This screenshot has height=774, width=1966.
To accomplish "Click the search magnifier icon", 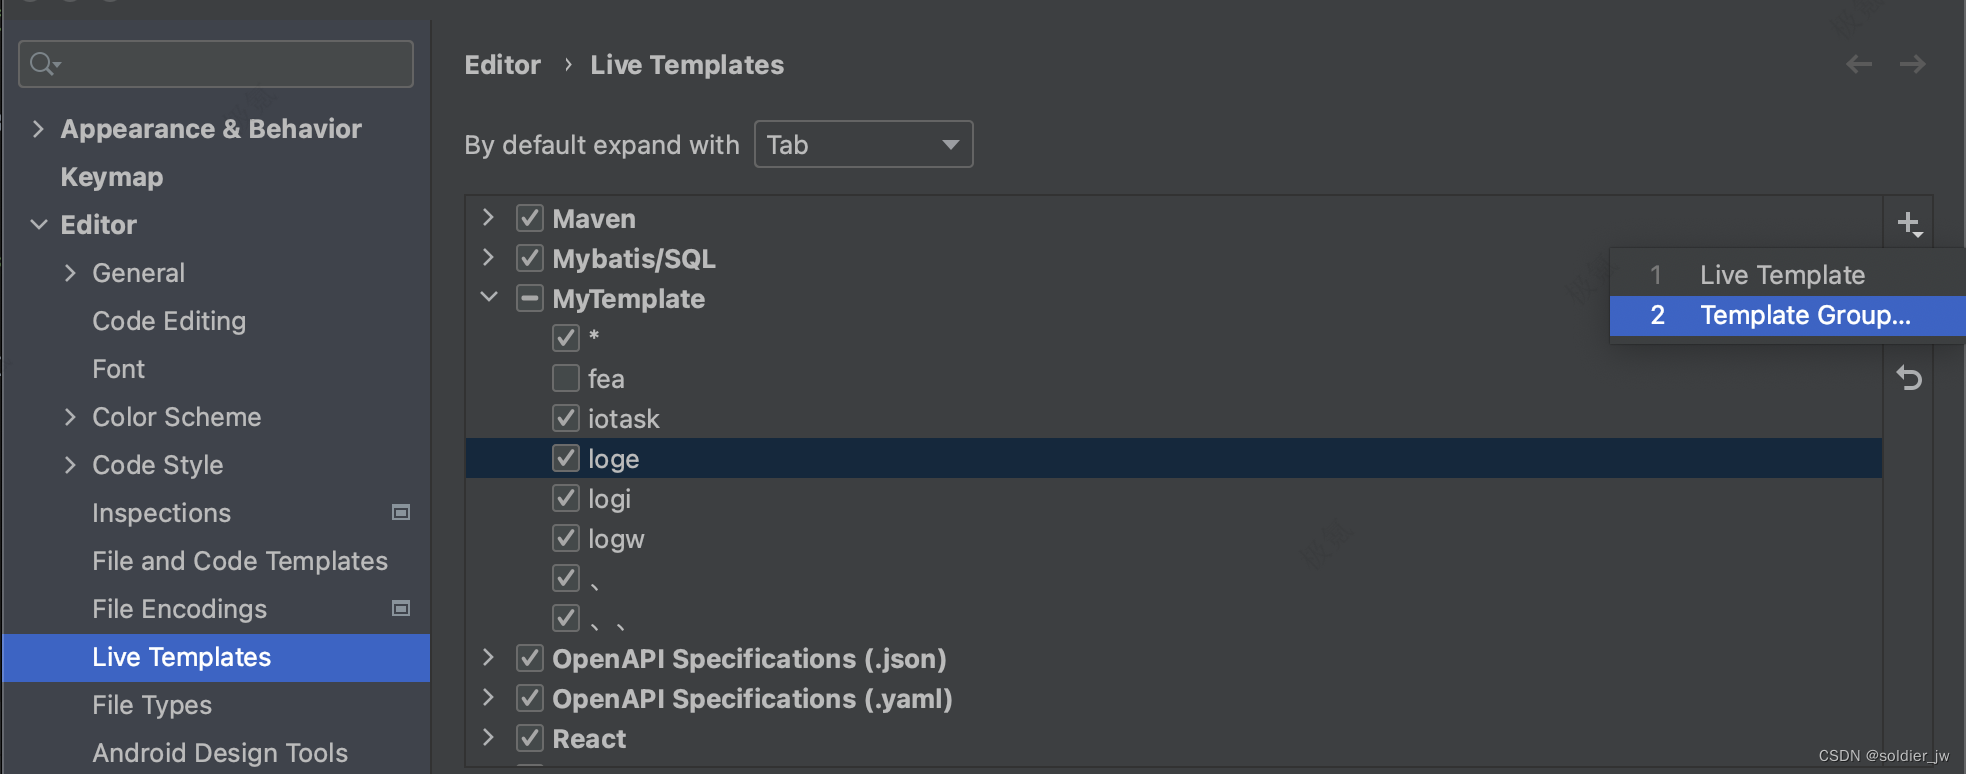I will click(x=43, y=65).
